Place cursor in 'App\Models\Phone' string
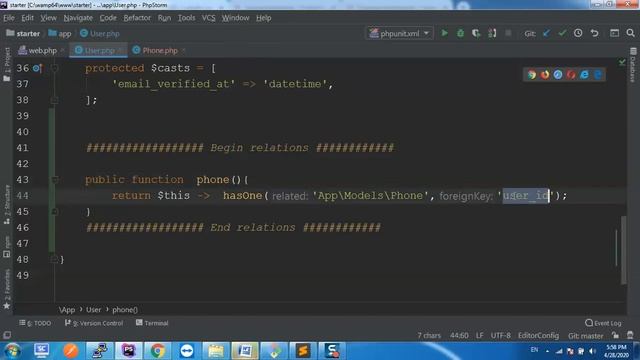Screen dimensions: 640x360 click(370, 196)
